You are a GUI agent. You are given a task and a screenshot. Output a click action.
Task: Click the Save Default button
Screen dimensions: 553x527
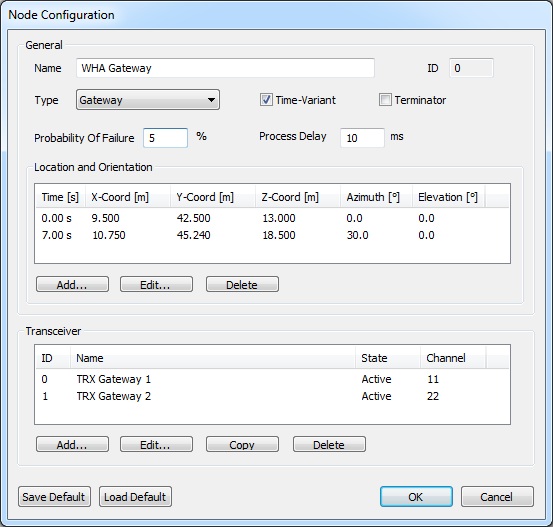click(54, 497)
